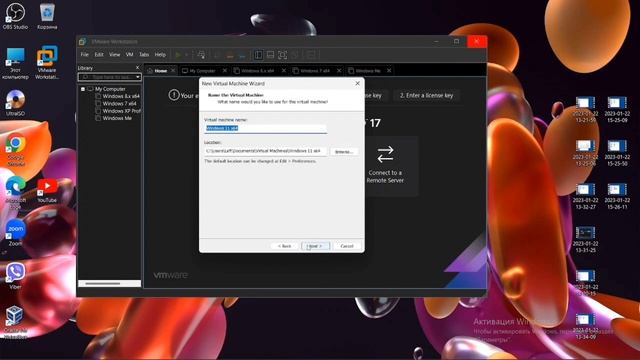Image resolution: width=640 pixels, height=360 pixels.
Task: Close the Windows 7 x64 tab
Action: (339, 71)
